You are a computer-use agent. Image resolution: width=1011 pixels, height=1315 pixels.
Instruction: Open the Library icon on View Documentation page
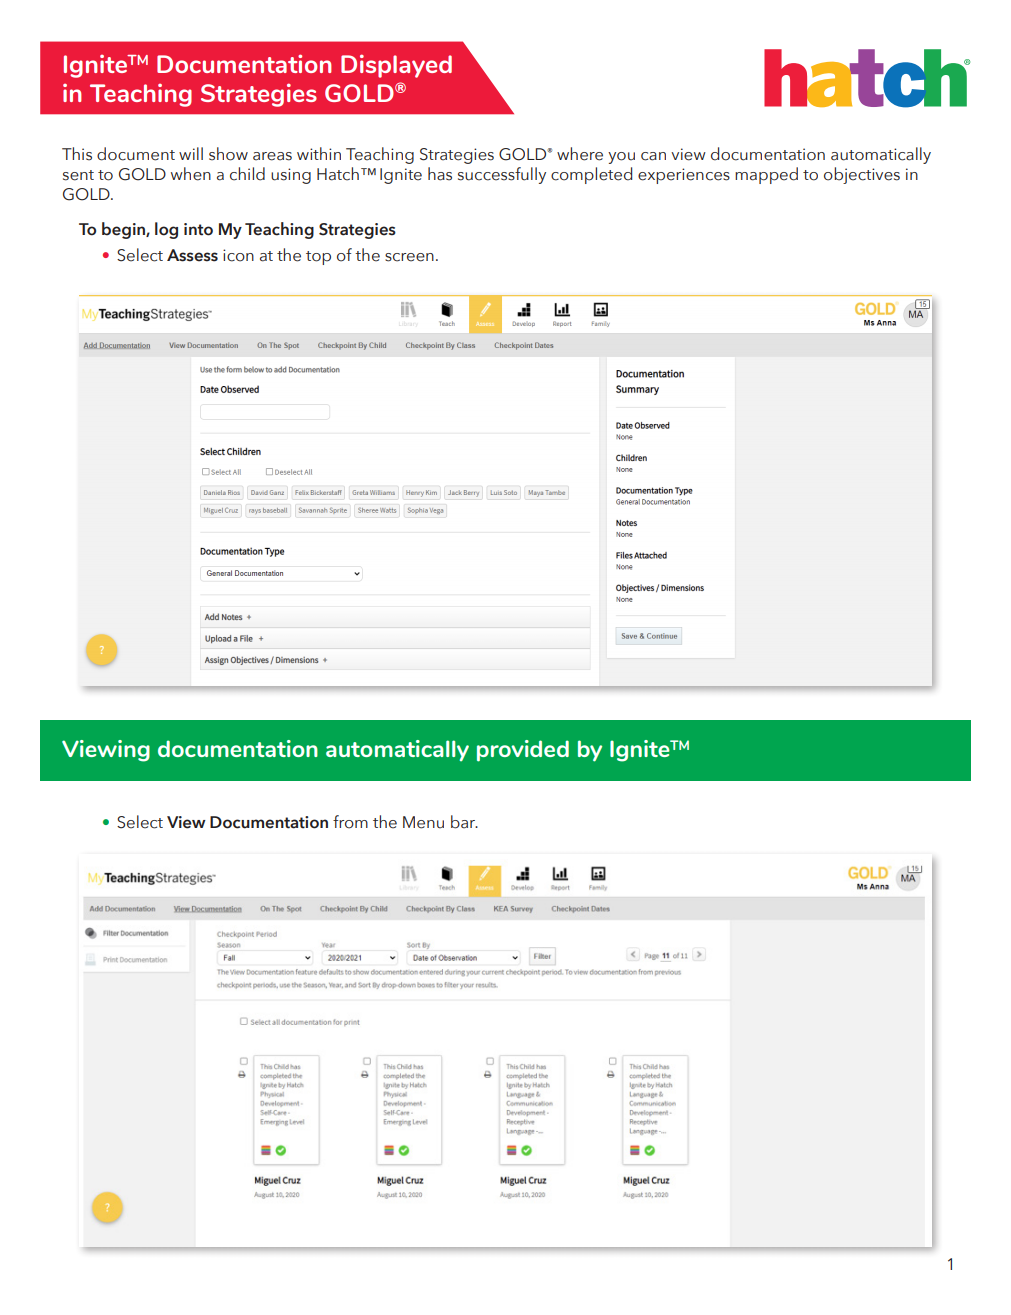click(x=408, y=878)
